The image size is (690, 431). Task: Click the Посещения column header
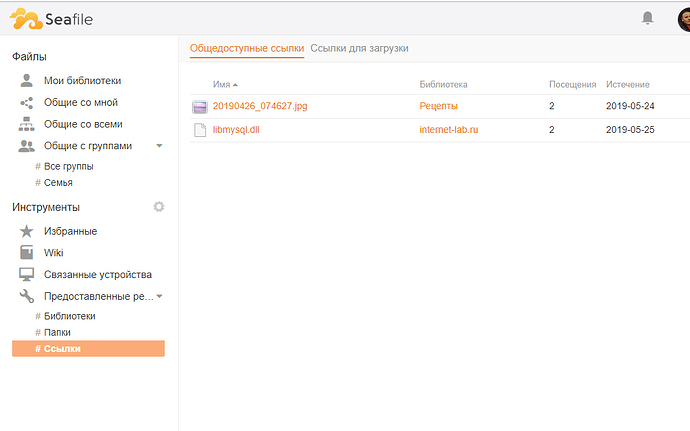(x=573, y=85)
